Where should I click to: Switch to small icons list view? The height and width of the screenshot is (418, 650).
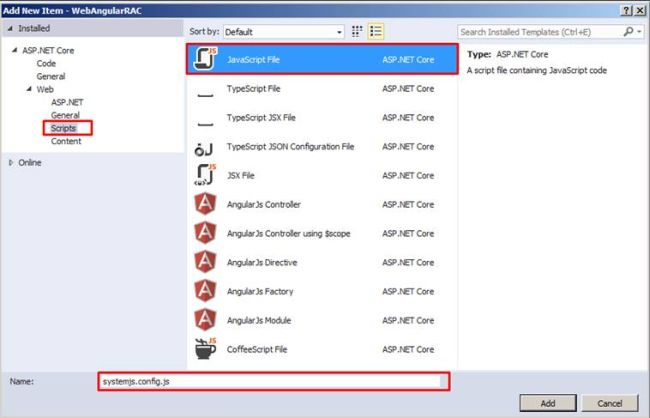click(376, 32)
